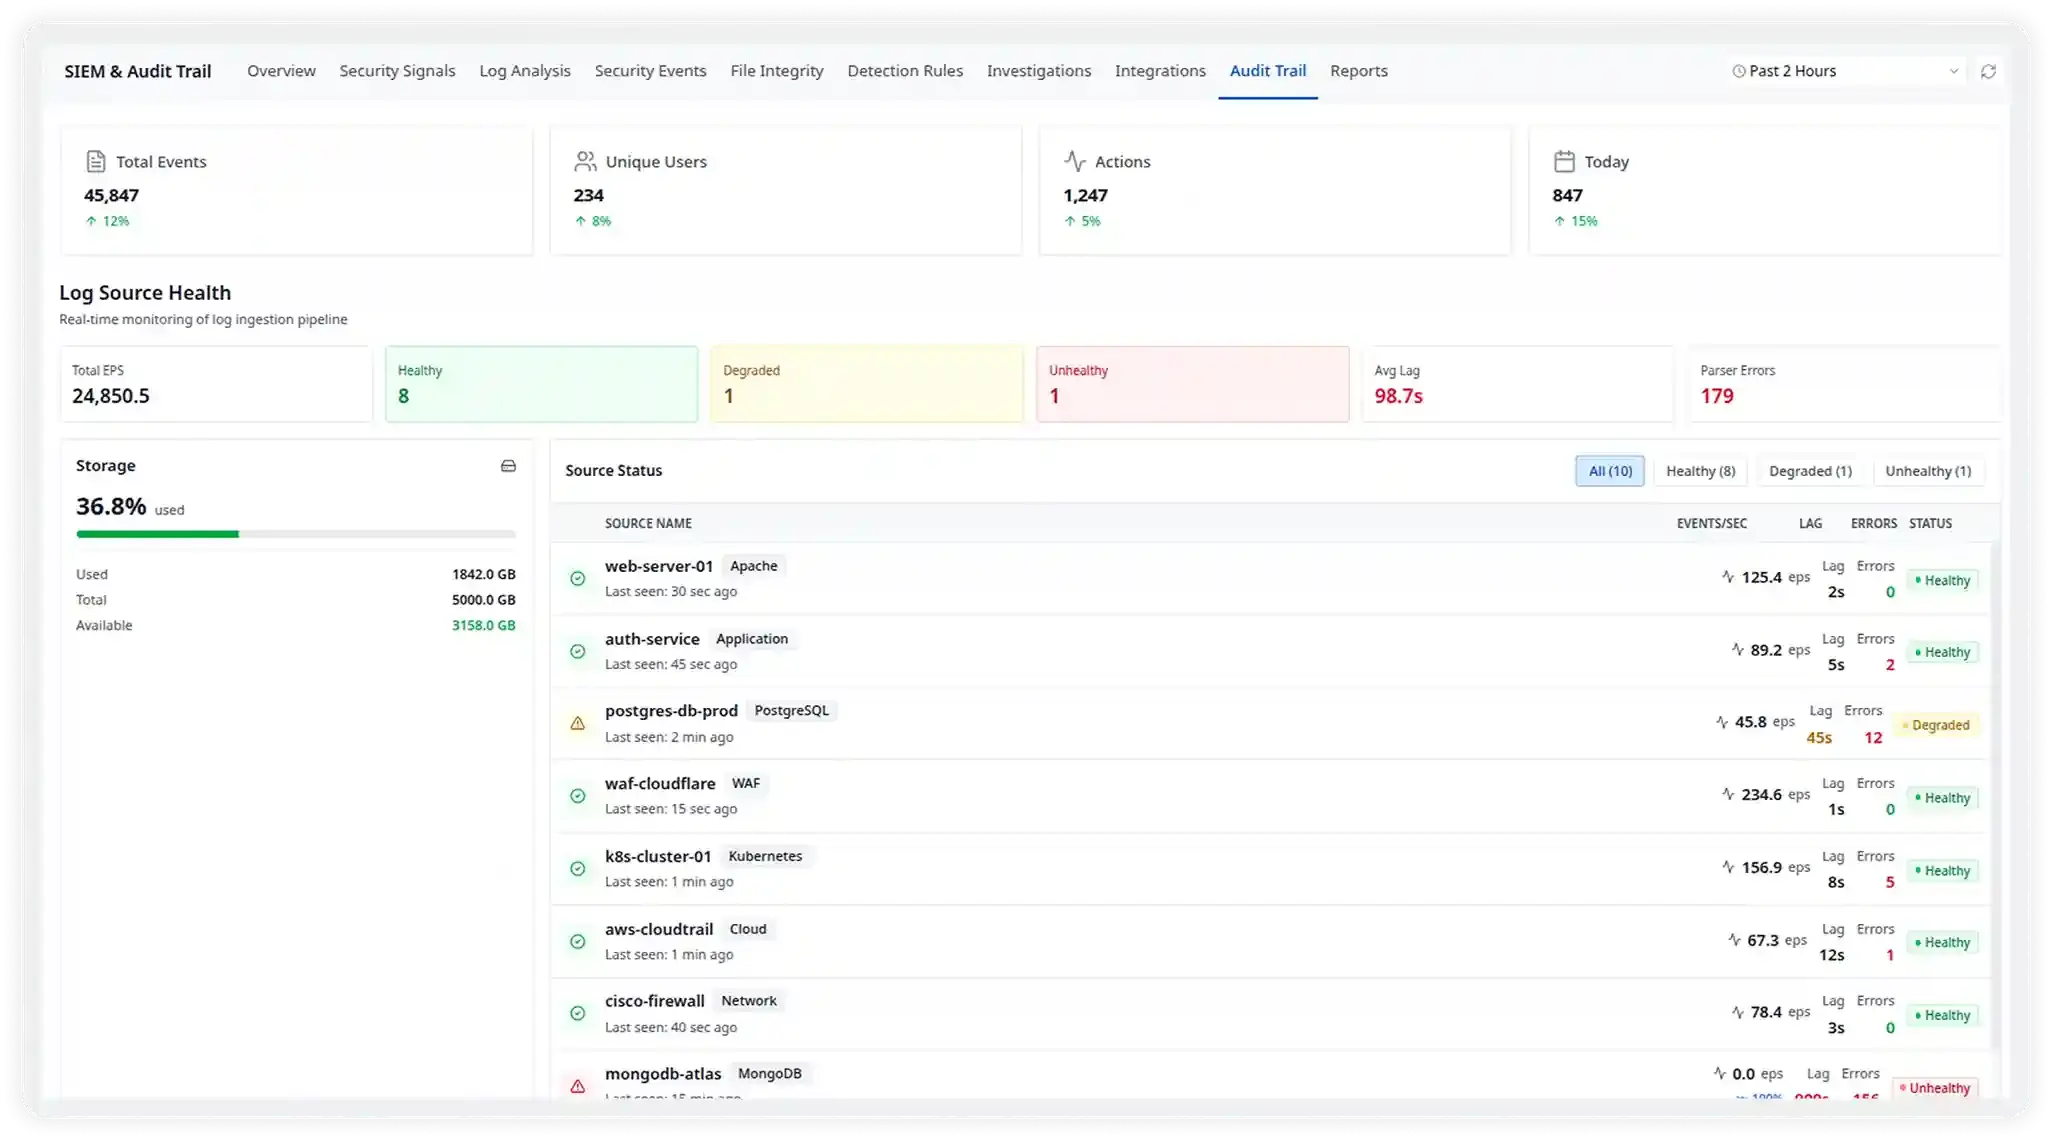Filter sources by Healthy (8)

click(1700, 471)
